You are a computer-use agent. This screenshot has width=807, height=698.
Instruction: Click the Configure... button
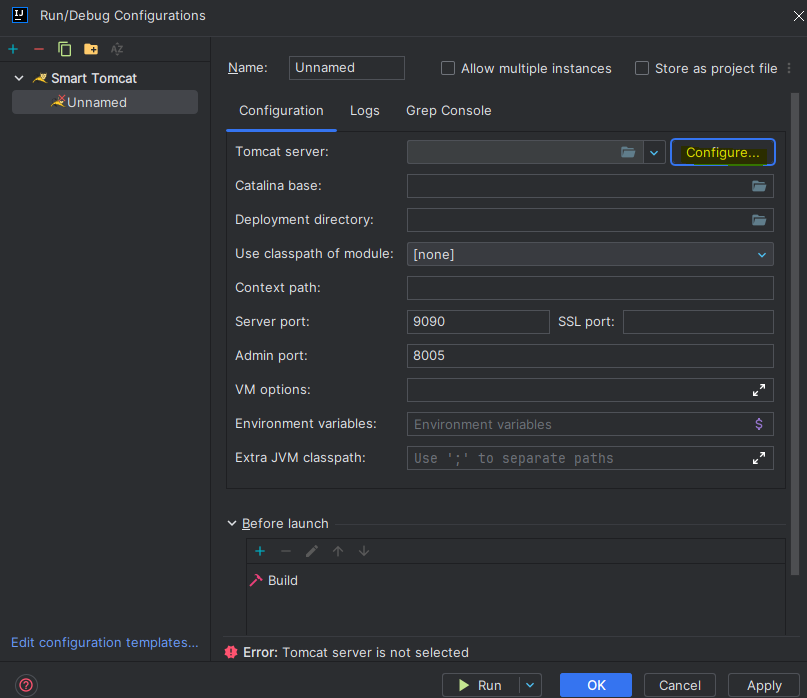(723, 152)
